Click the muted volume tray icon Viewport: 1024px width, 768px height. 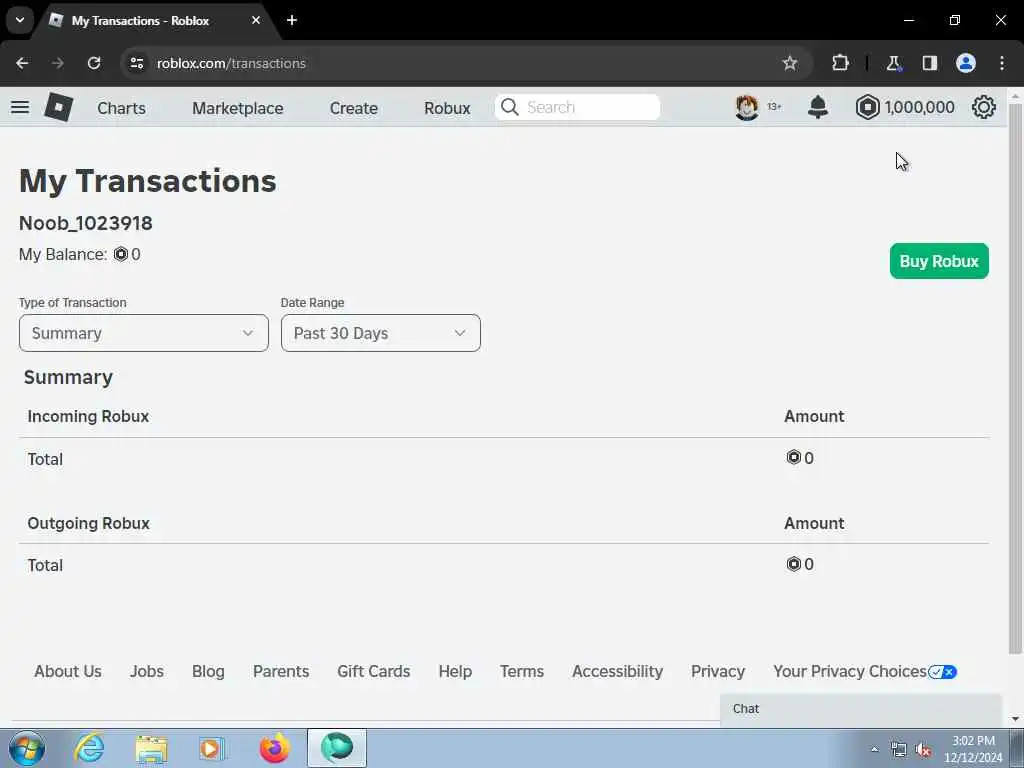(x=923, y=750)
